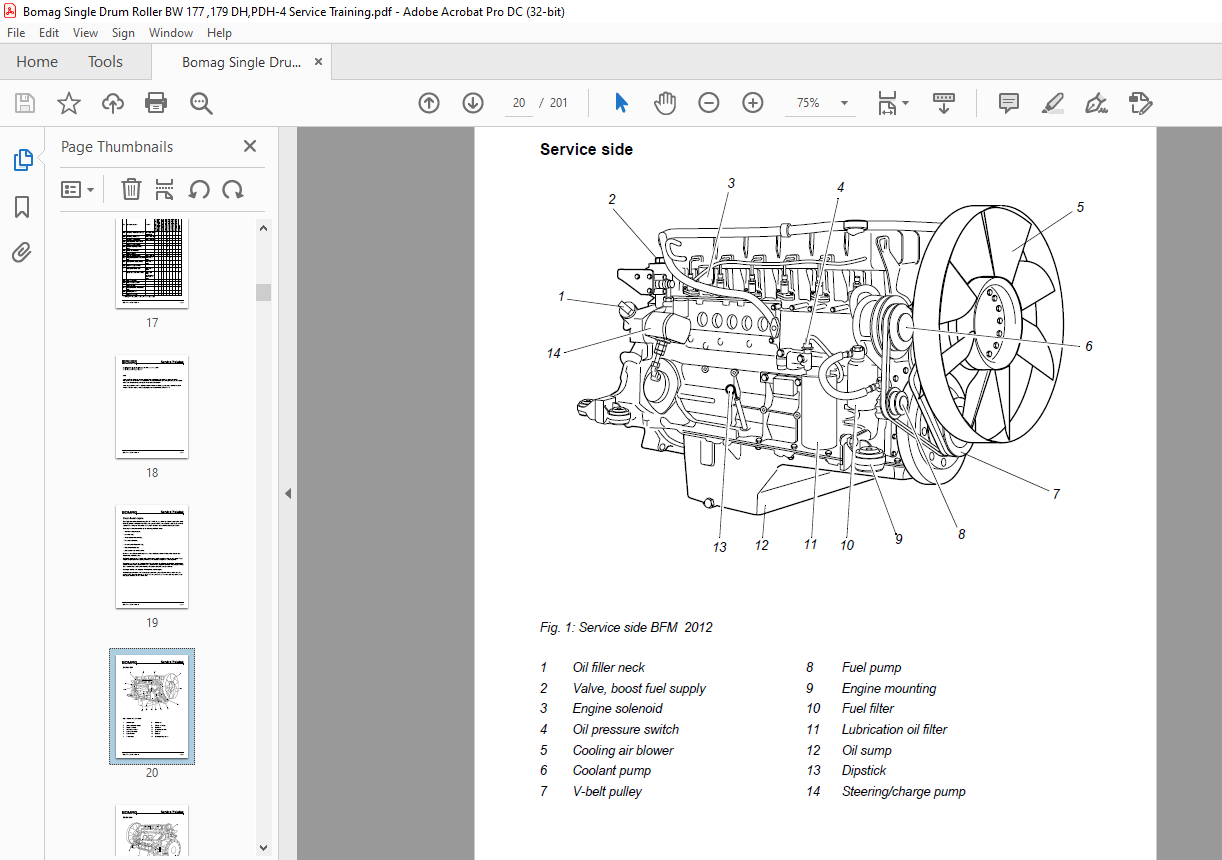Open the Sign menu
This screenshot has height=860, width=1222.
(x=123, y=33)
